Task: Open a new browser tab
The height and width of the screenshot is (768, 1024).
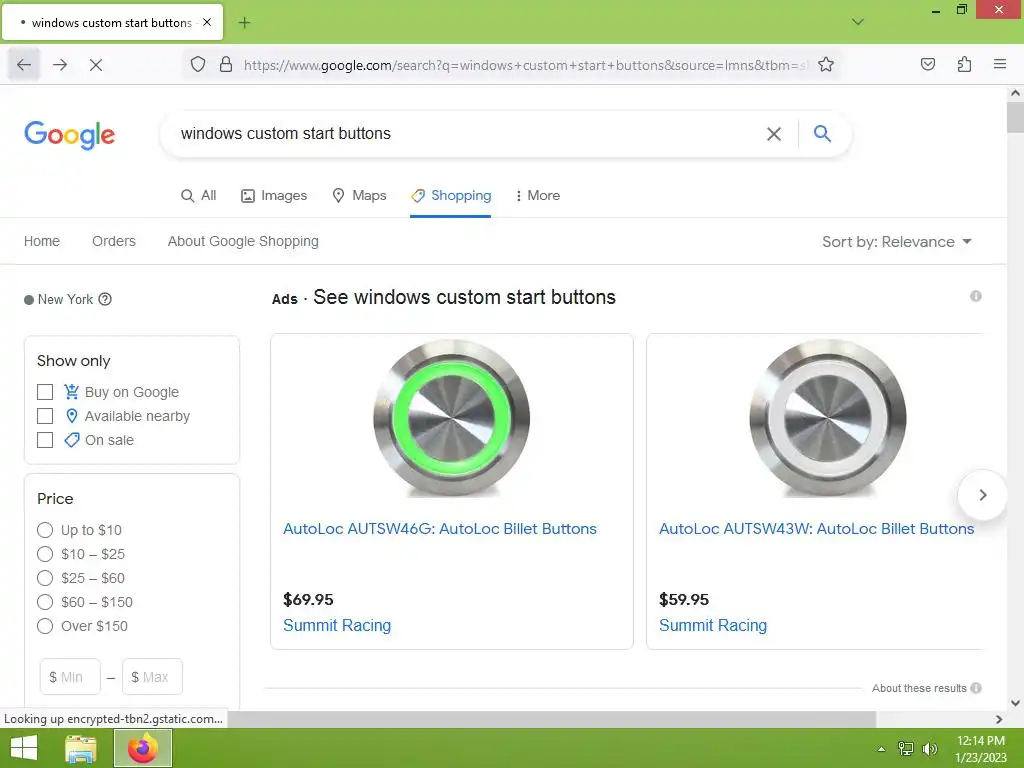Action: point(244,23)
